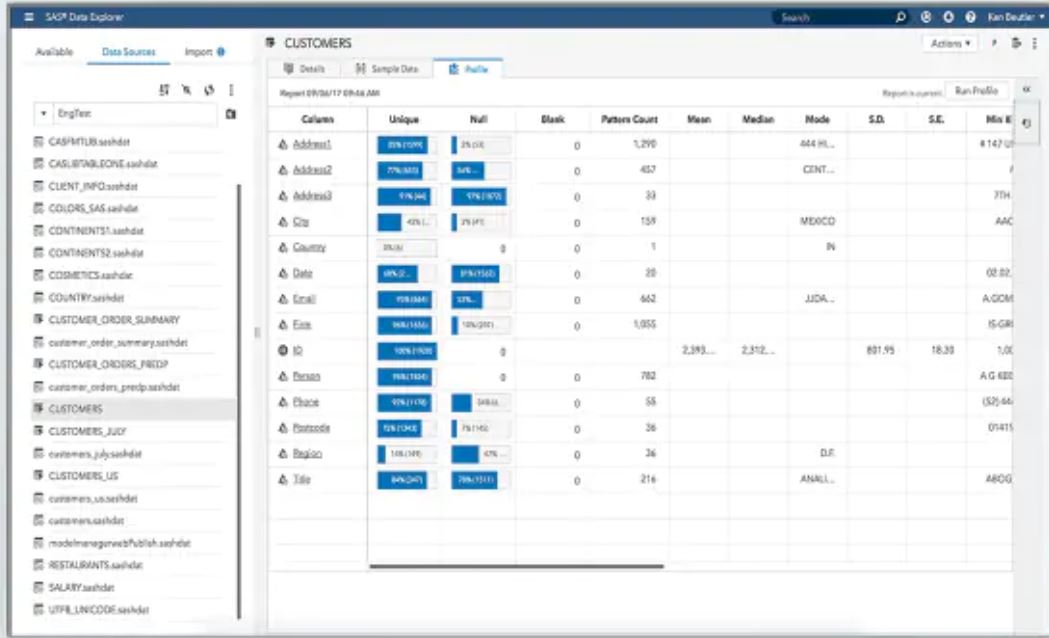
Task: Click the Unique column header
Action: (403, 119)
